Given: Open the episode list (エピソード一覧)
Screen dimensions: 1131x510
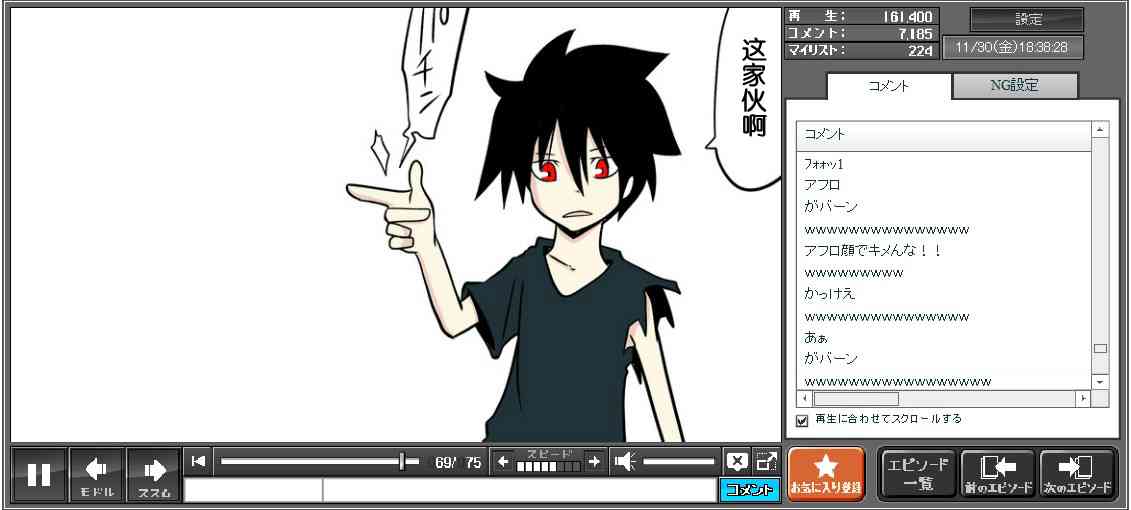Looking at the screenshot, I should coord(917,474).
